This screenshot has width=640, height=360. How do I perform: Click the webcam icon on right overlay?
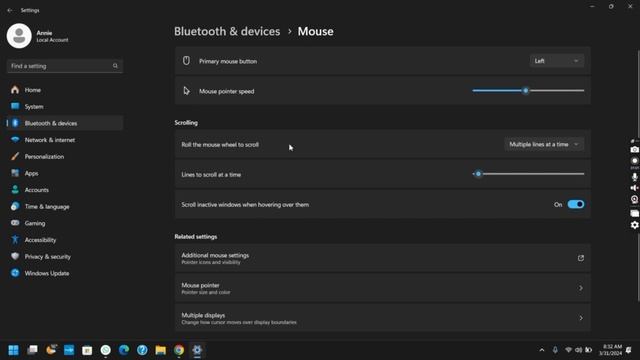(634, 200)
